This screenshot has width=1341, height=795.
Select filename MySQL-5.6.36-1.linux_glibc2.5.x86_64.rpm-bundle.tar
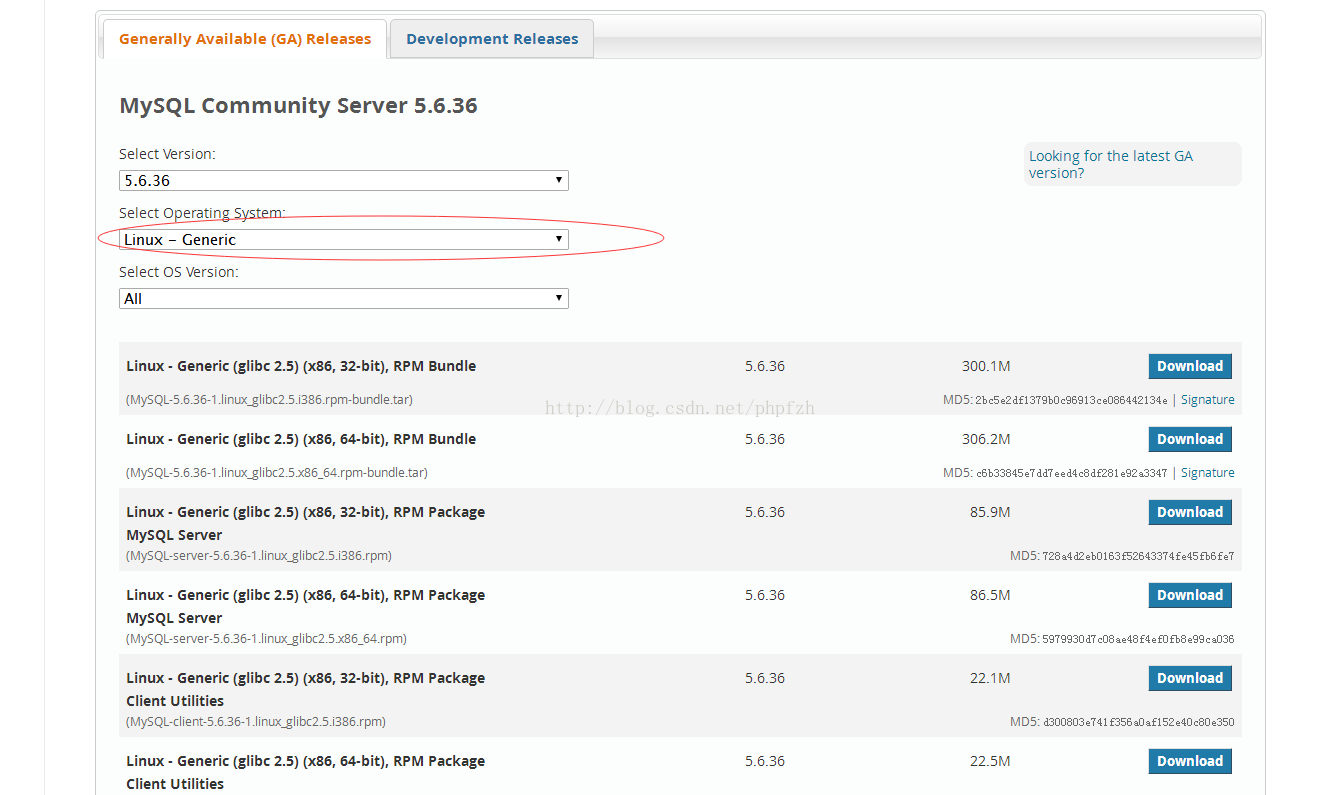tap(277, 473)
